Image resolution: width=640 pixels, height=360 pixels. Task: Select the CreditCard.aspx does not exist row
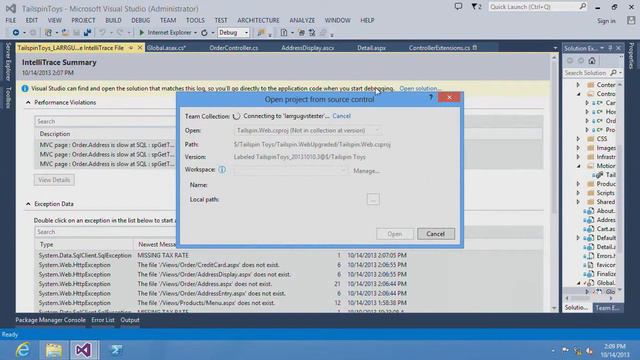pyautogui.click(x=289, y=265)
